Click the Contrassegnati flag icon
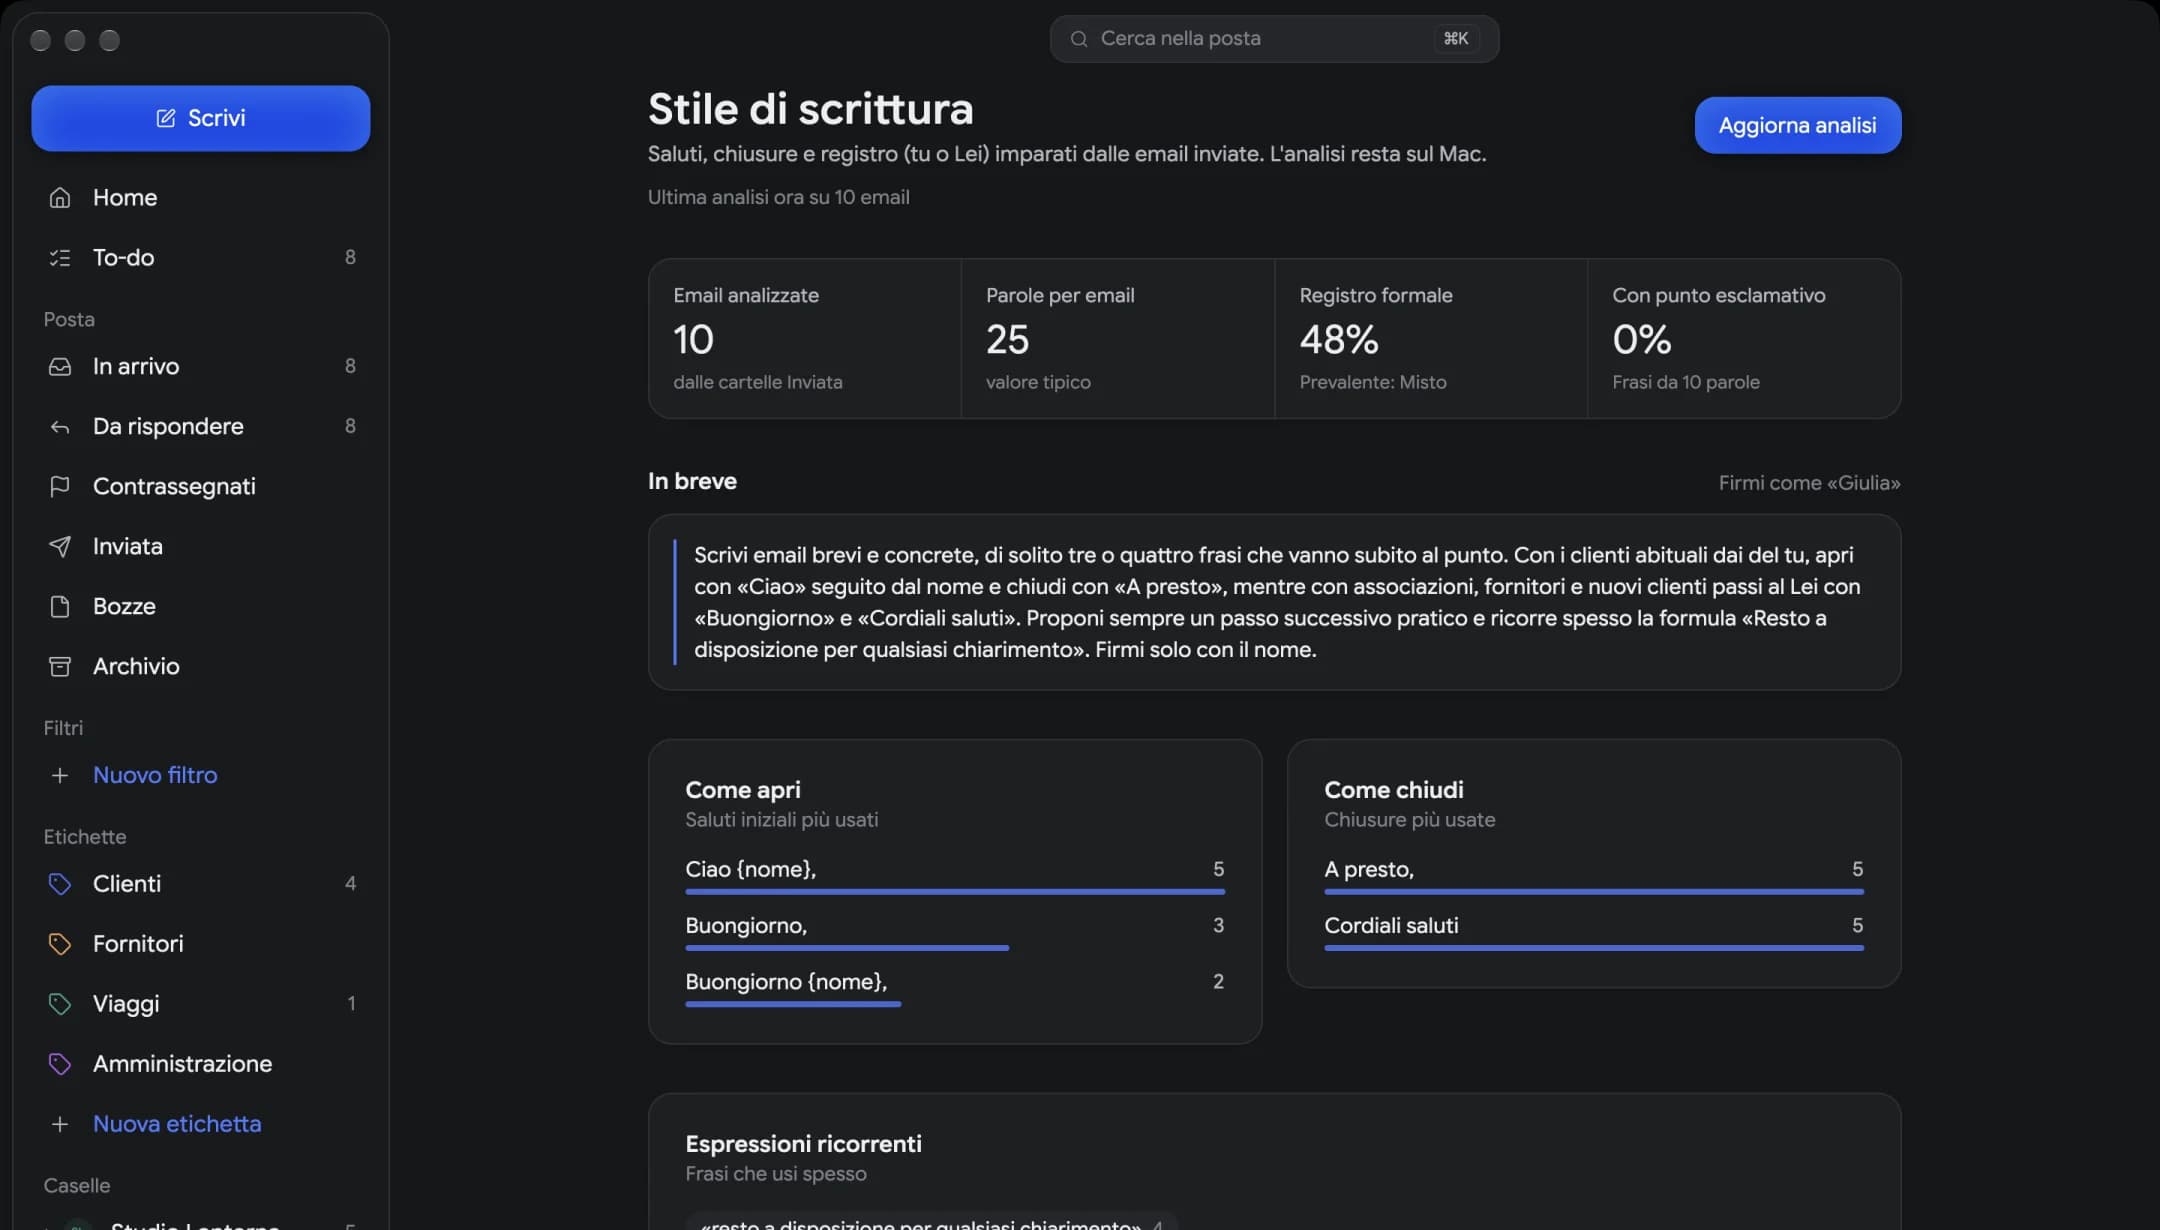The image size is (2160, 1230). pyautogui.click(x=60, y=487)
